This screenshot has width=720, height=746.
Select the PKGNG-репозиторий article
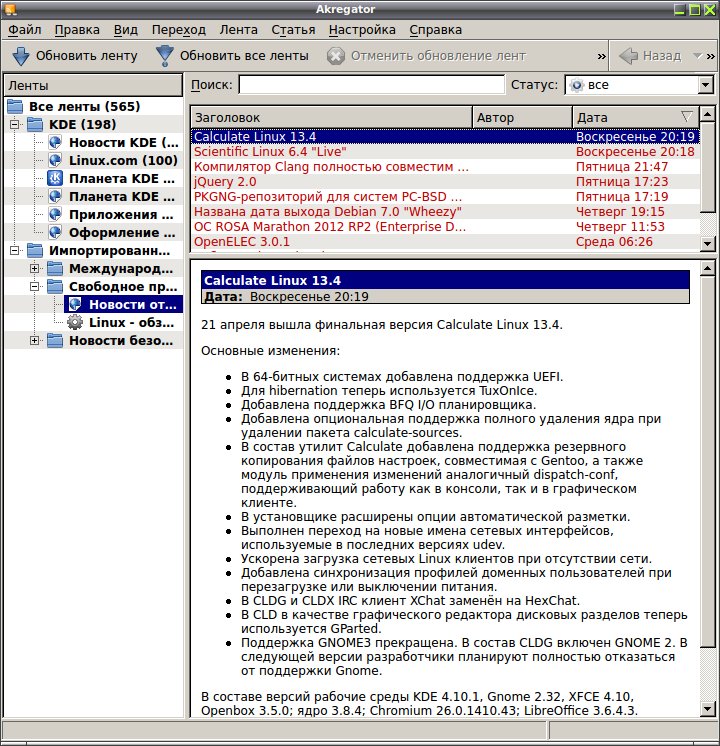click(x=445, y=197)
